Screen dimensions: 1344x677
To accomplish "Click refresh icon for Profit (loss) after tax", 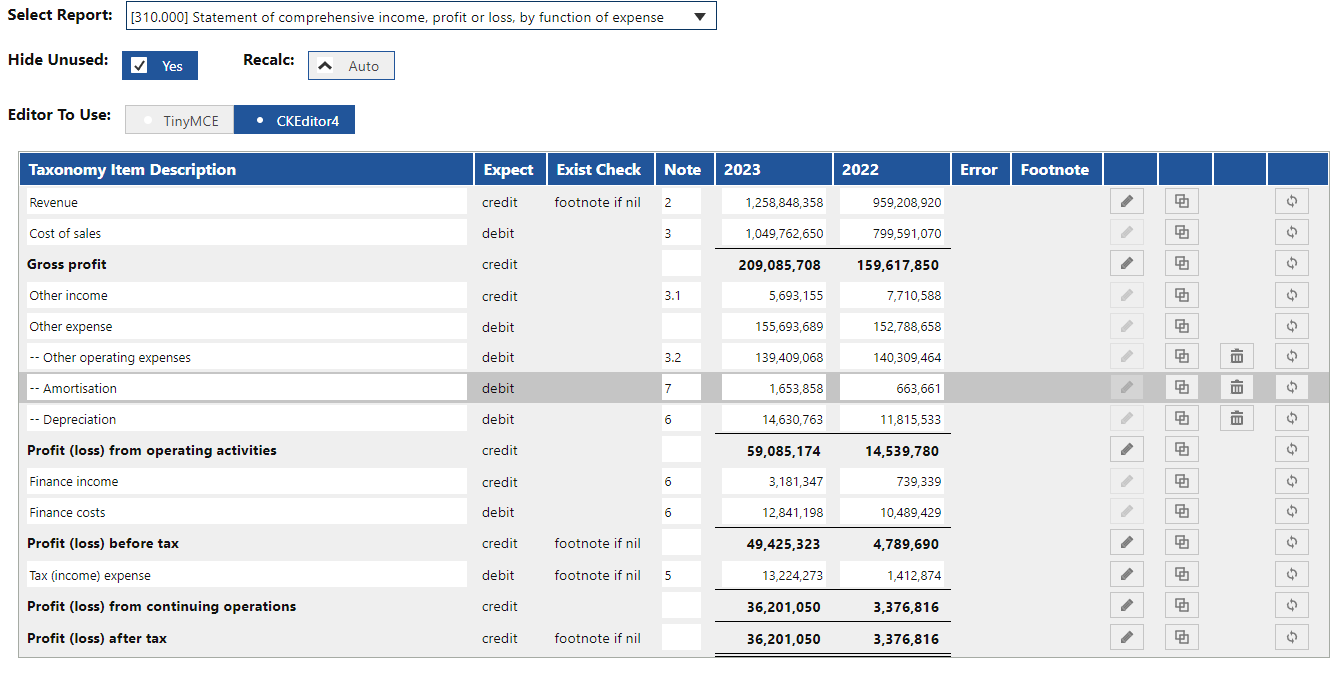I will pos(1291,637).
